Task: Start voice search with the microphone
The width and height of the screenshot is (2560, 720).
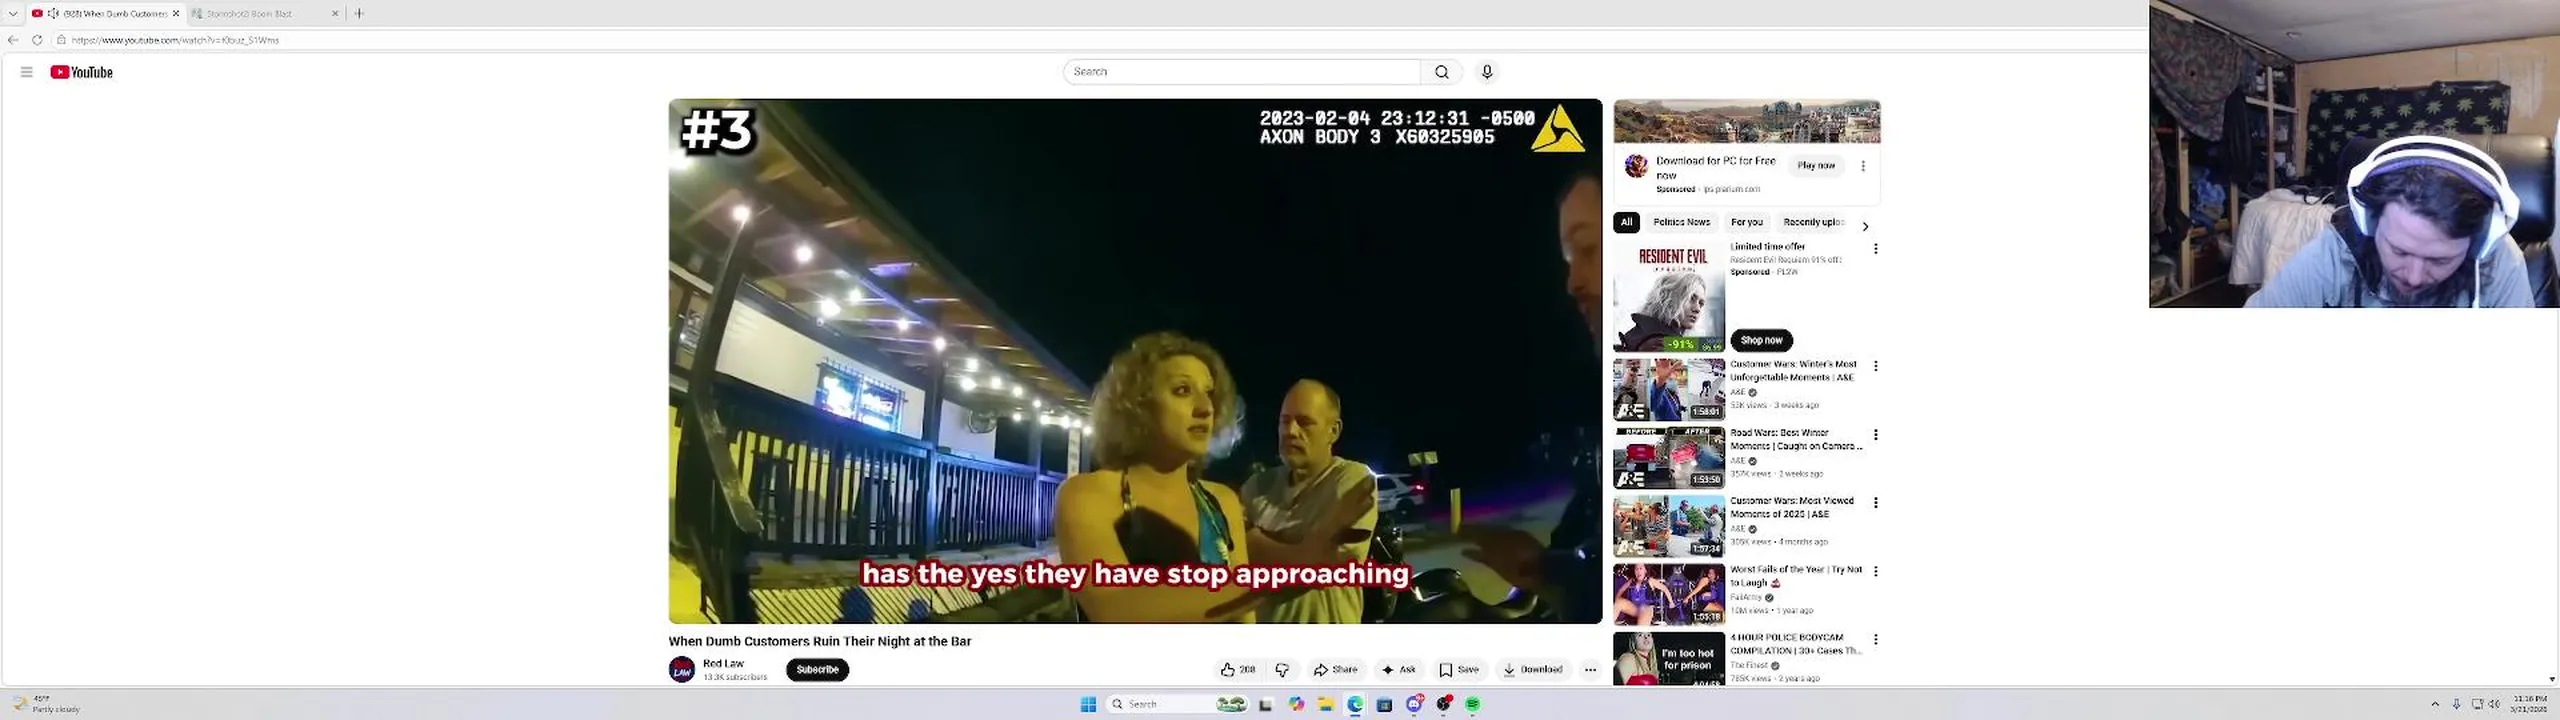Action: (x=1487, y=72)
